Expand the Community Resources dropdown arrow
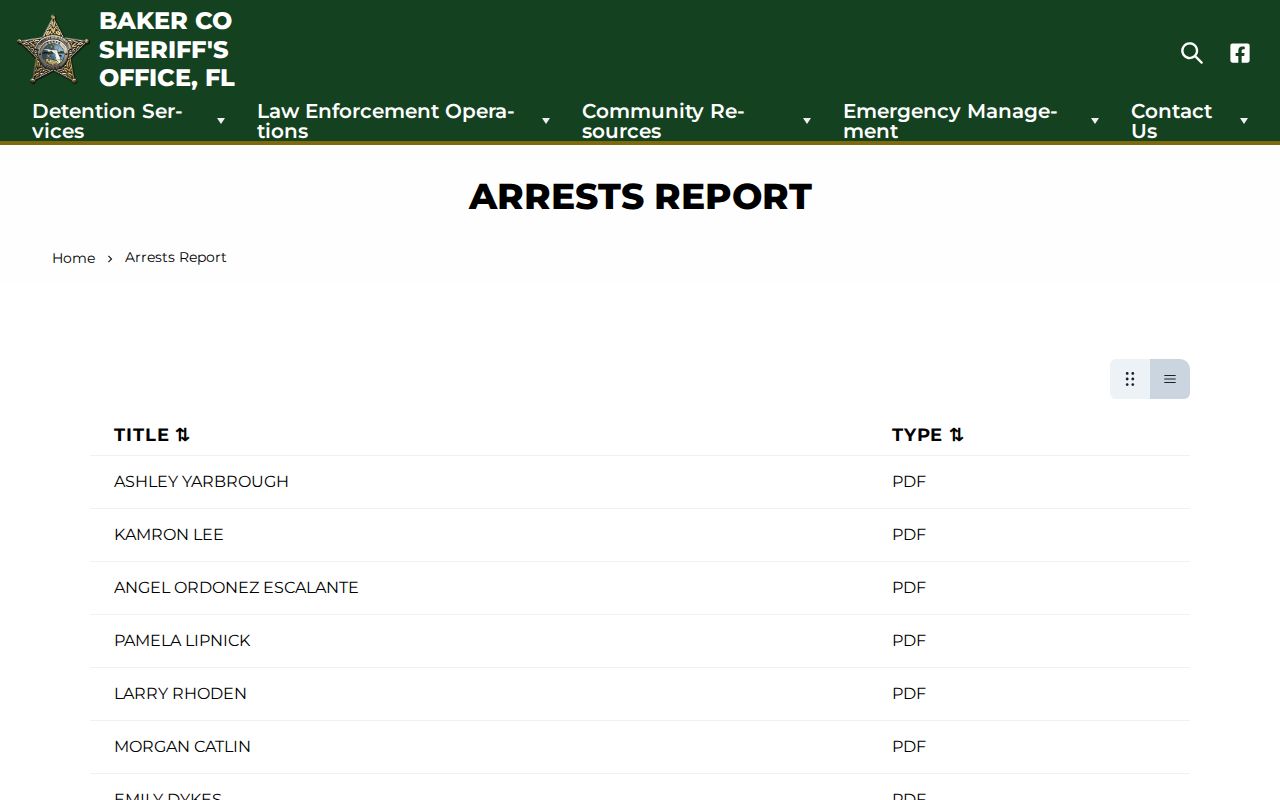The width and height of the screenshot is (1280, 800). pyautogui.click(x=807, y=121)
